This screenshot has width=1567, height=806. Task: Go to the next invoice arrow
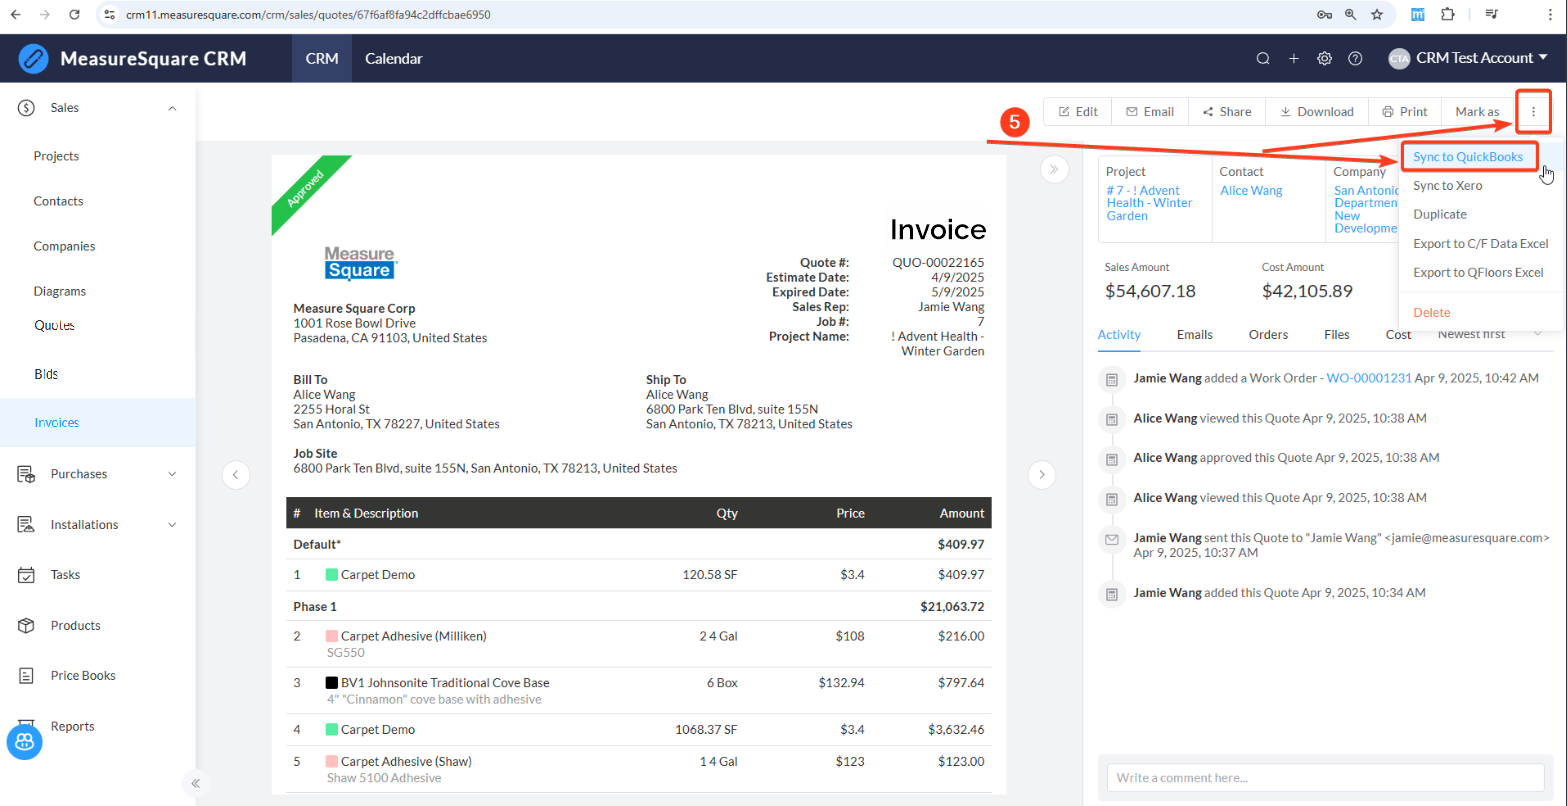coord(1042,474)
